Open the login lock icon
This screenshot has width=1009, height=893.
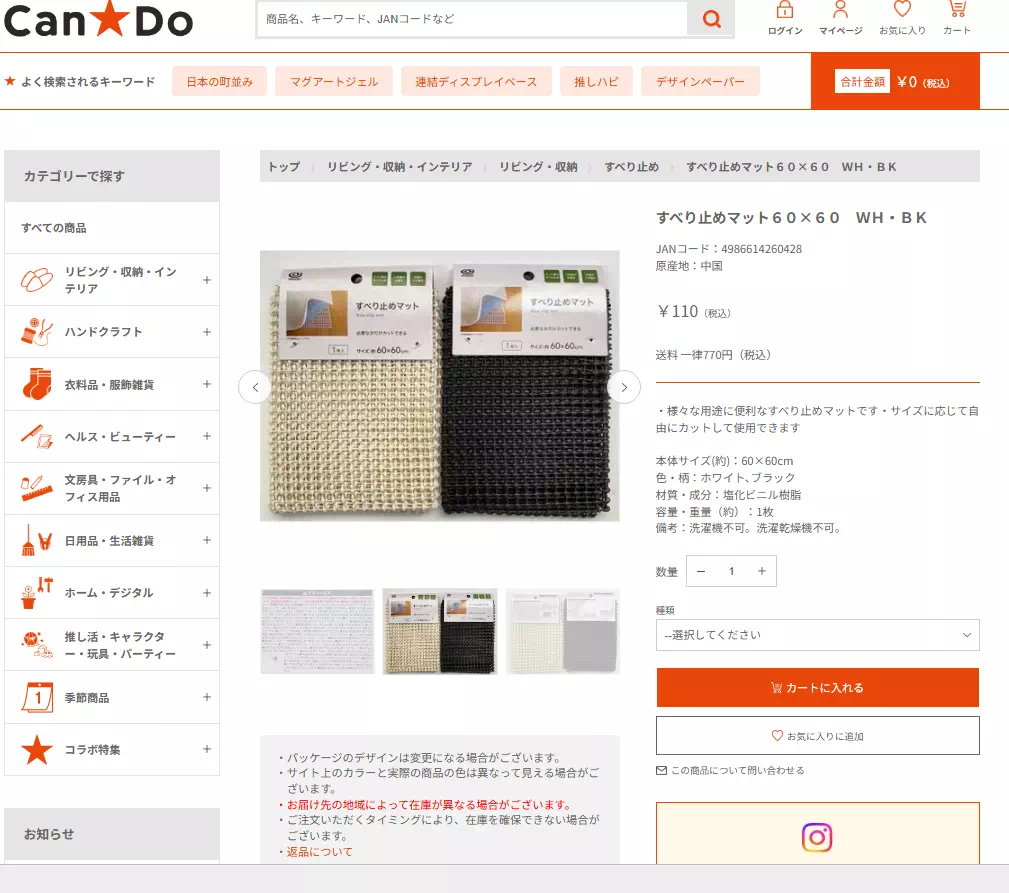coord(785,10)
